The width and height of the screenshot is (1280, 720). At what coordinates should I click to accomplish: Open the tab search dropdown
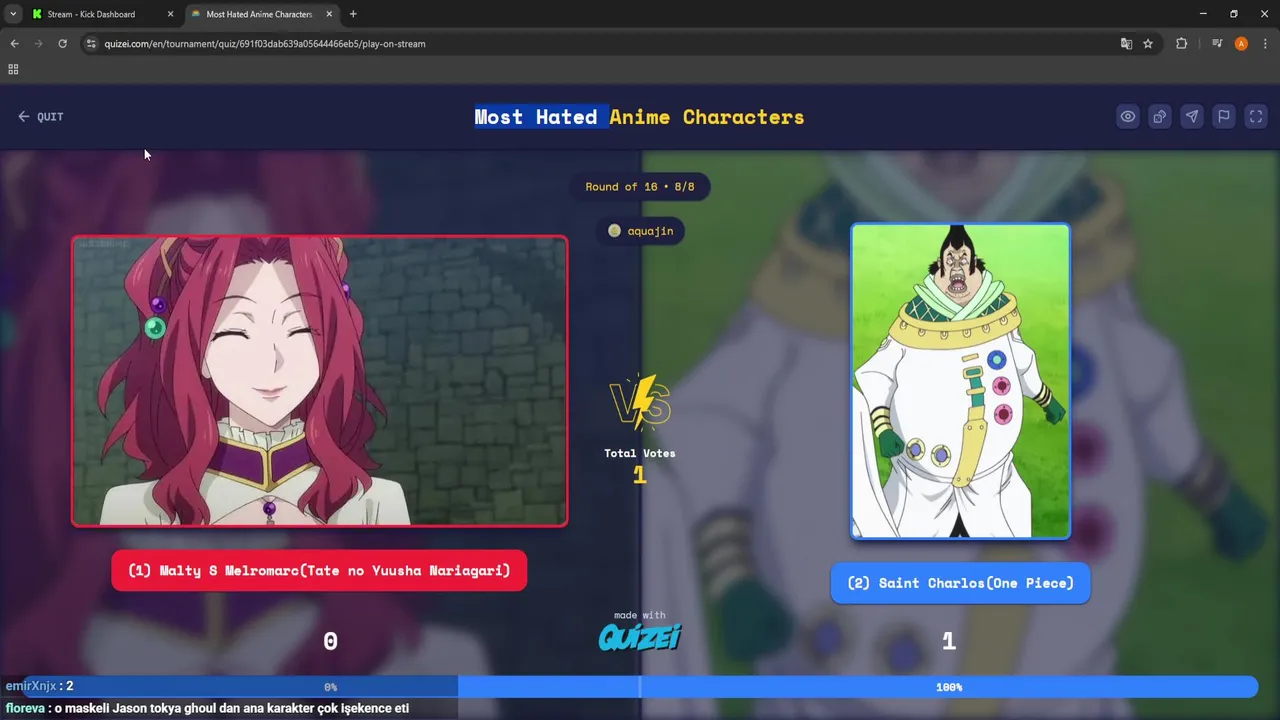click(x=12, y=14)
